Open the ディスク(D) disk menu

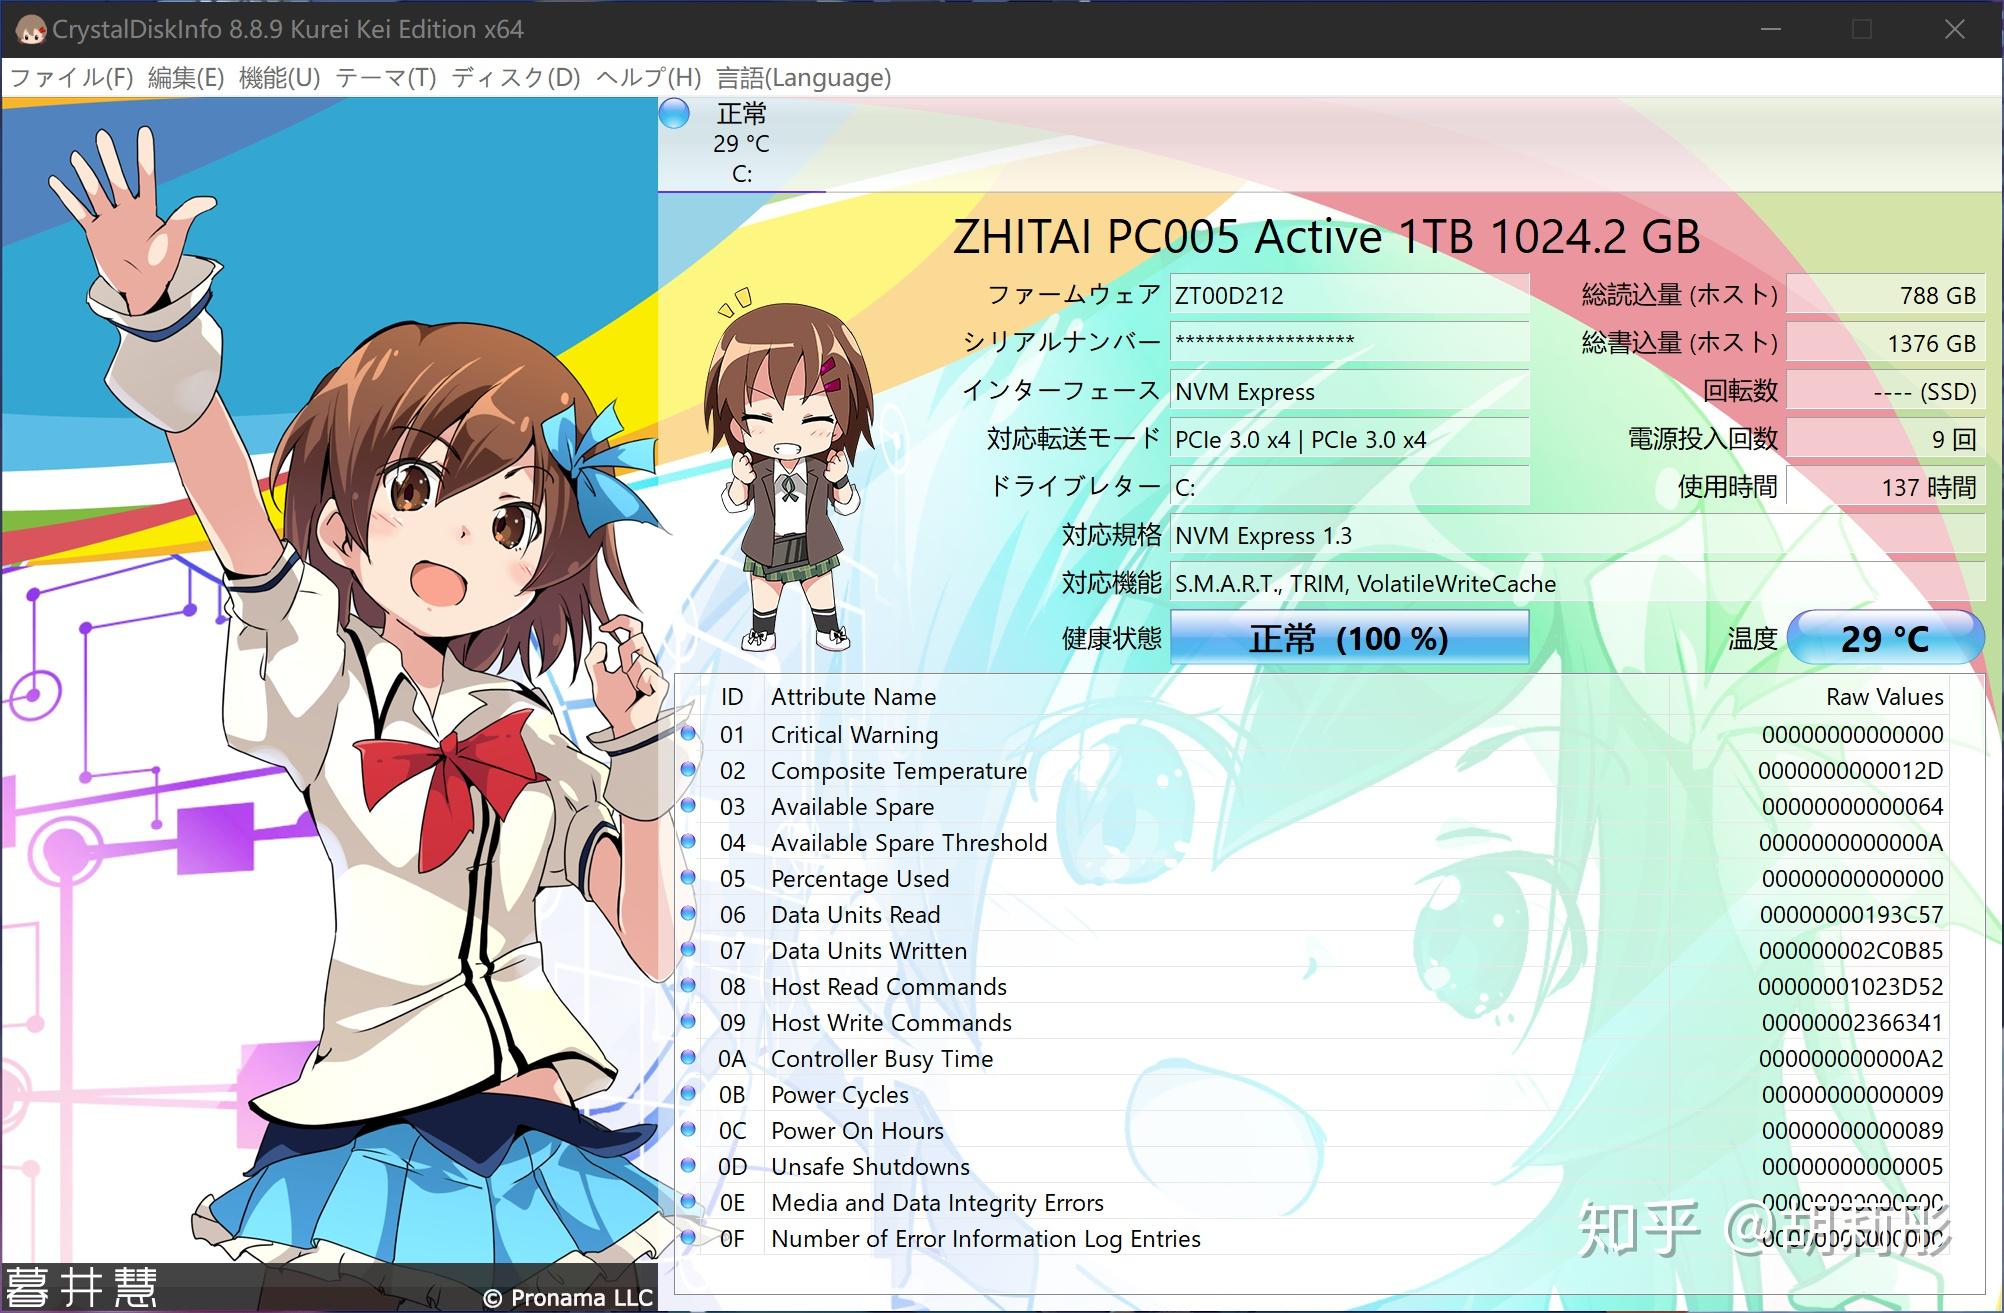pyautogui.click(x=515, y=78)
